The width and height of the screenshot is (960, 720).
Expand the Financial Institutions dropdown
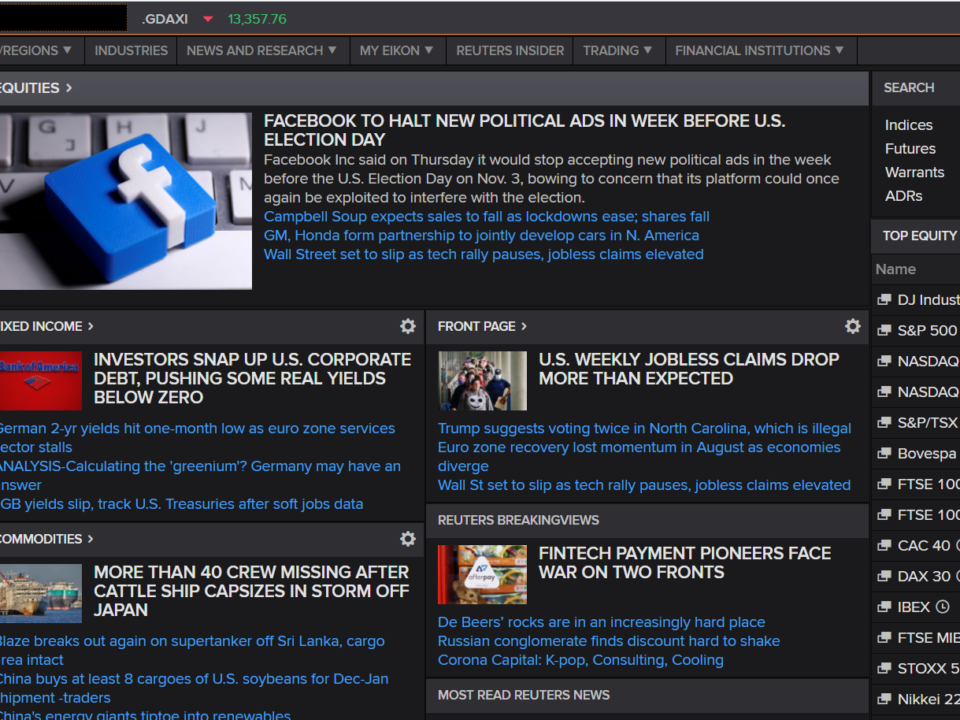(759, 50)
